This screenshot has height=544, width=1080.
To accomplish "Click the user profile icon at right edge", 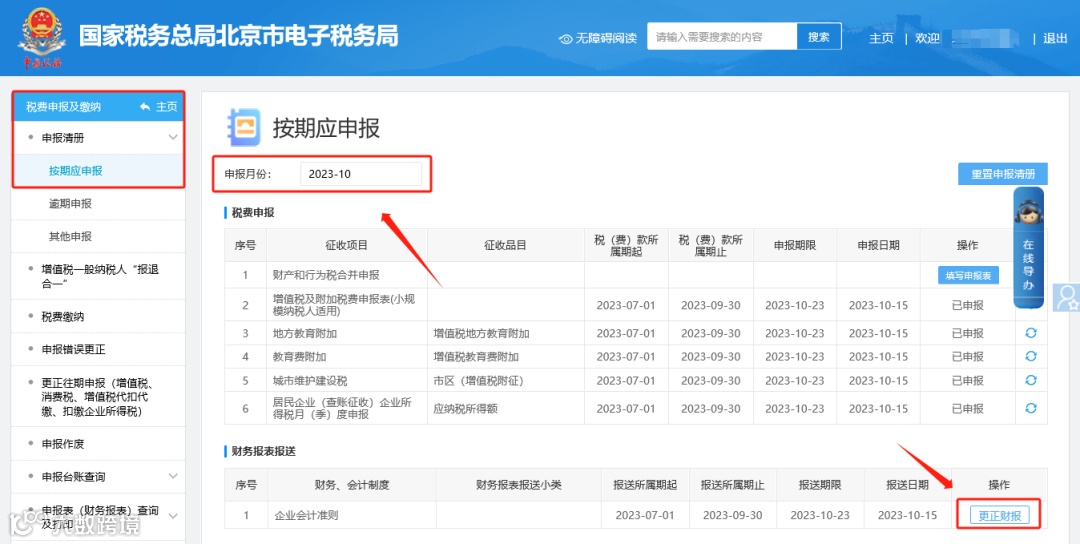I will point(1067,297).
